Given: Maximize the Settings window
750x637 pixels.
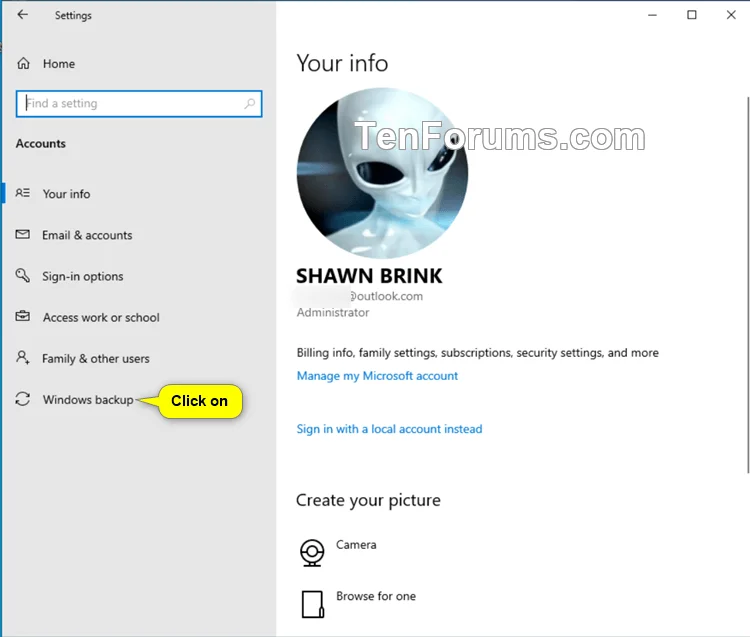Looking at the screenshot, I should (692, 15).
